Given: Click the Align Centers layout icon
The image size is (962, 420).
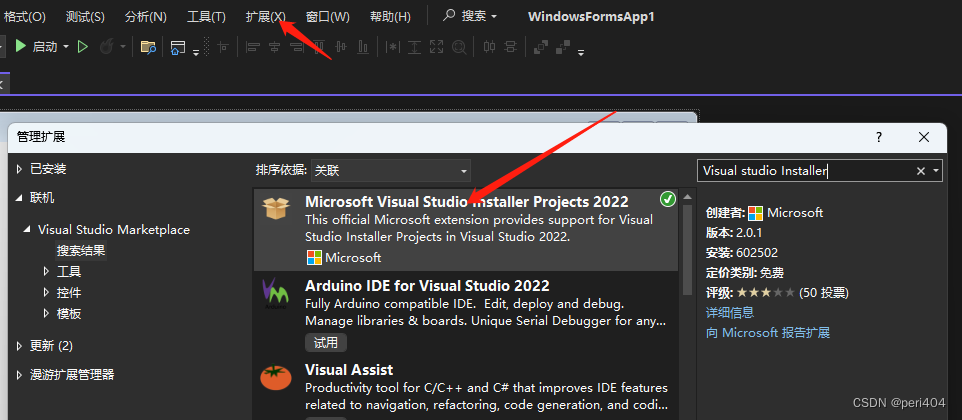Looking at the screenshot, I should pyautogui.click(x=275, y=47).
